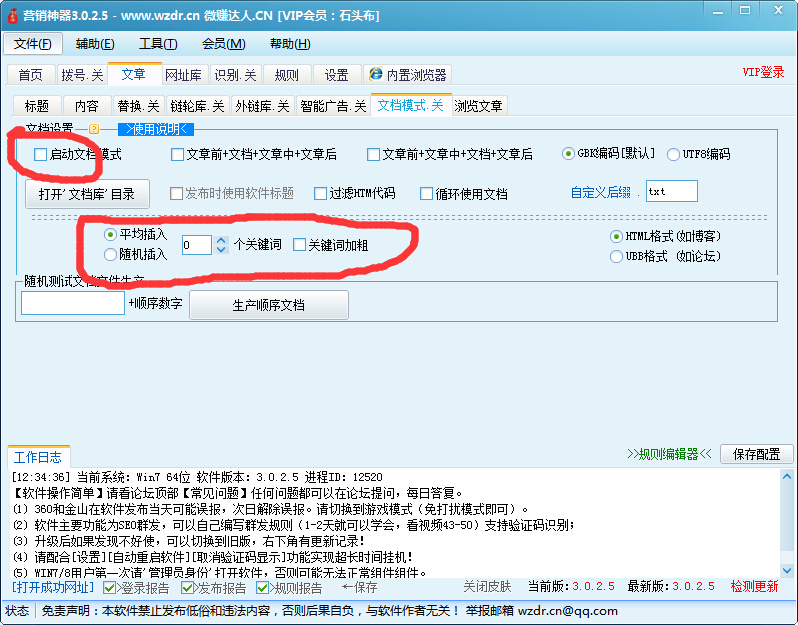Click the ←保存 link

coord(359,587)
